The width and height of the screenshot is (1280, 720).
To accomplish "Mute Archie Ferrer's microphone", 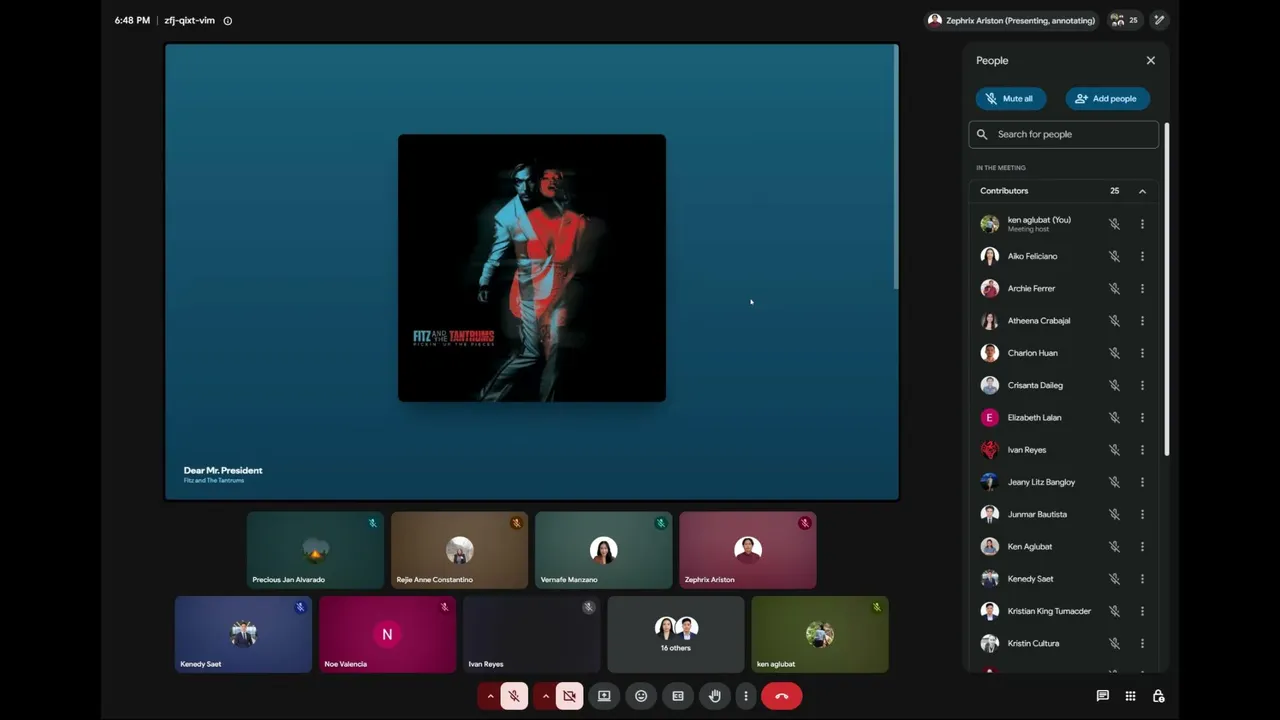I will click(1114, 288).
